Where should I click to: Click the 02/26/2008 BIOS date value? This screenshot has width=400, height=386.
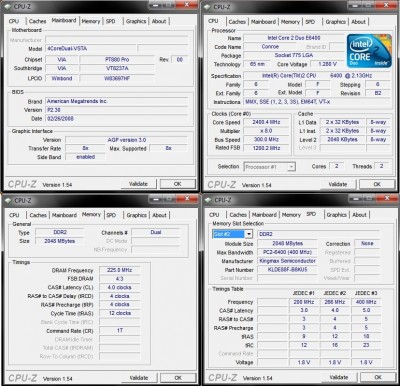coord(117,119)
